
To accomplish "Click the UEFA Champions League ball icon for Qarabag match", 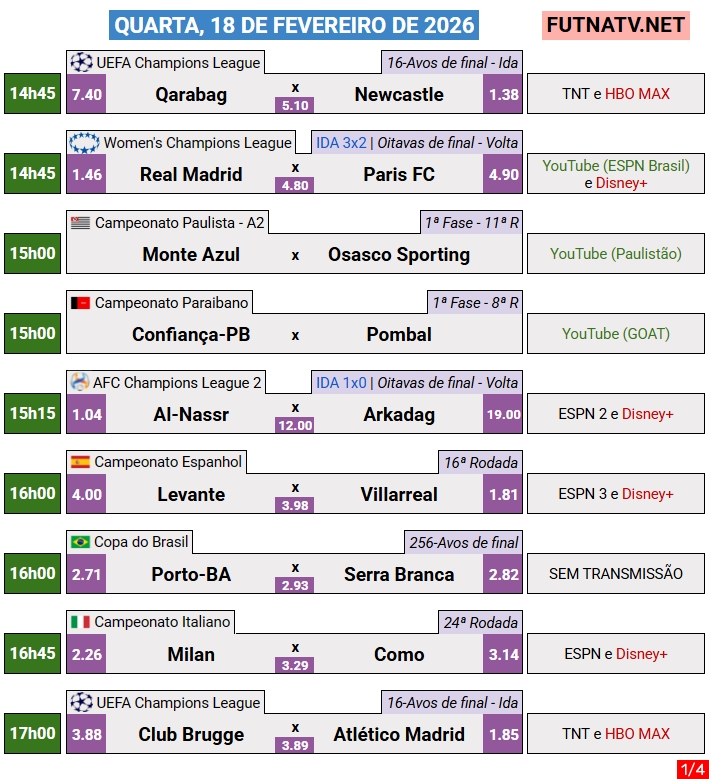I will 81,62.
